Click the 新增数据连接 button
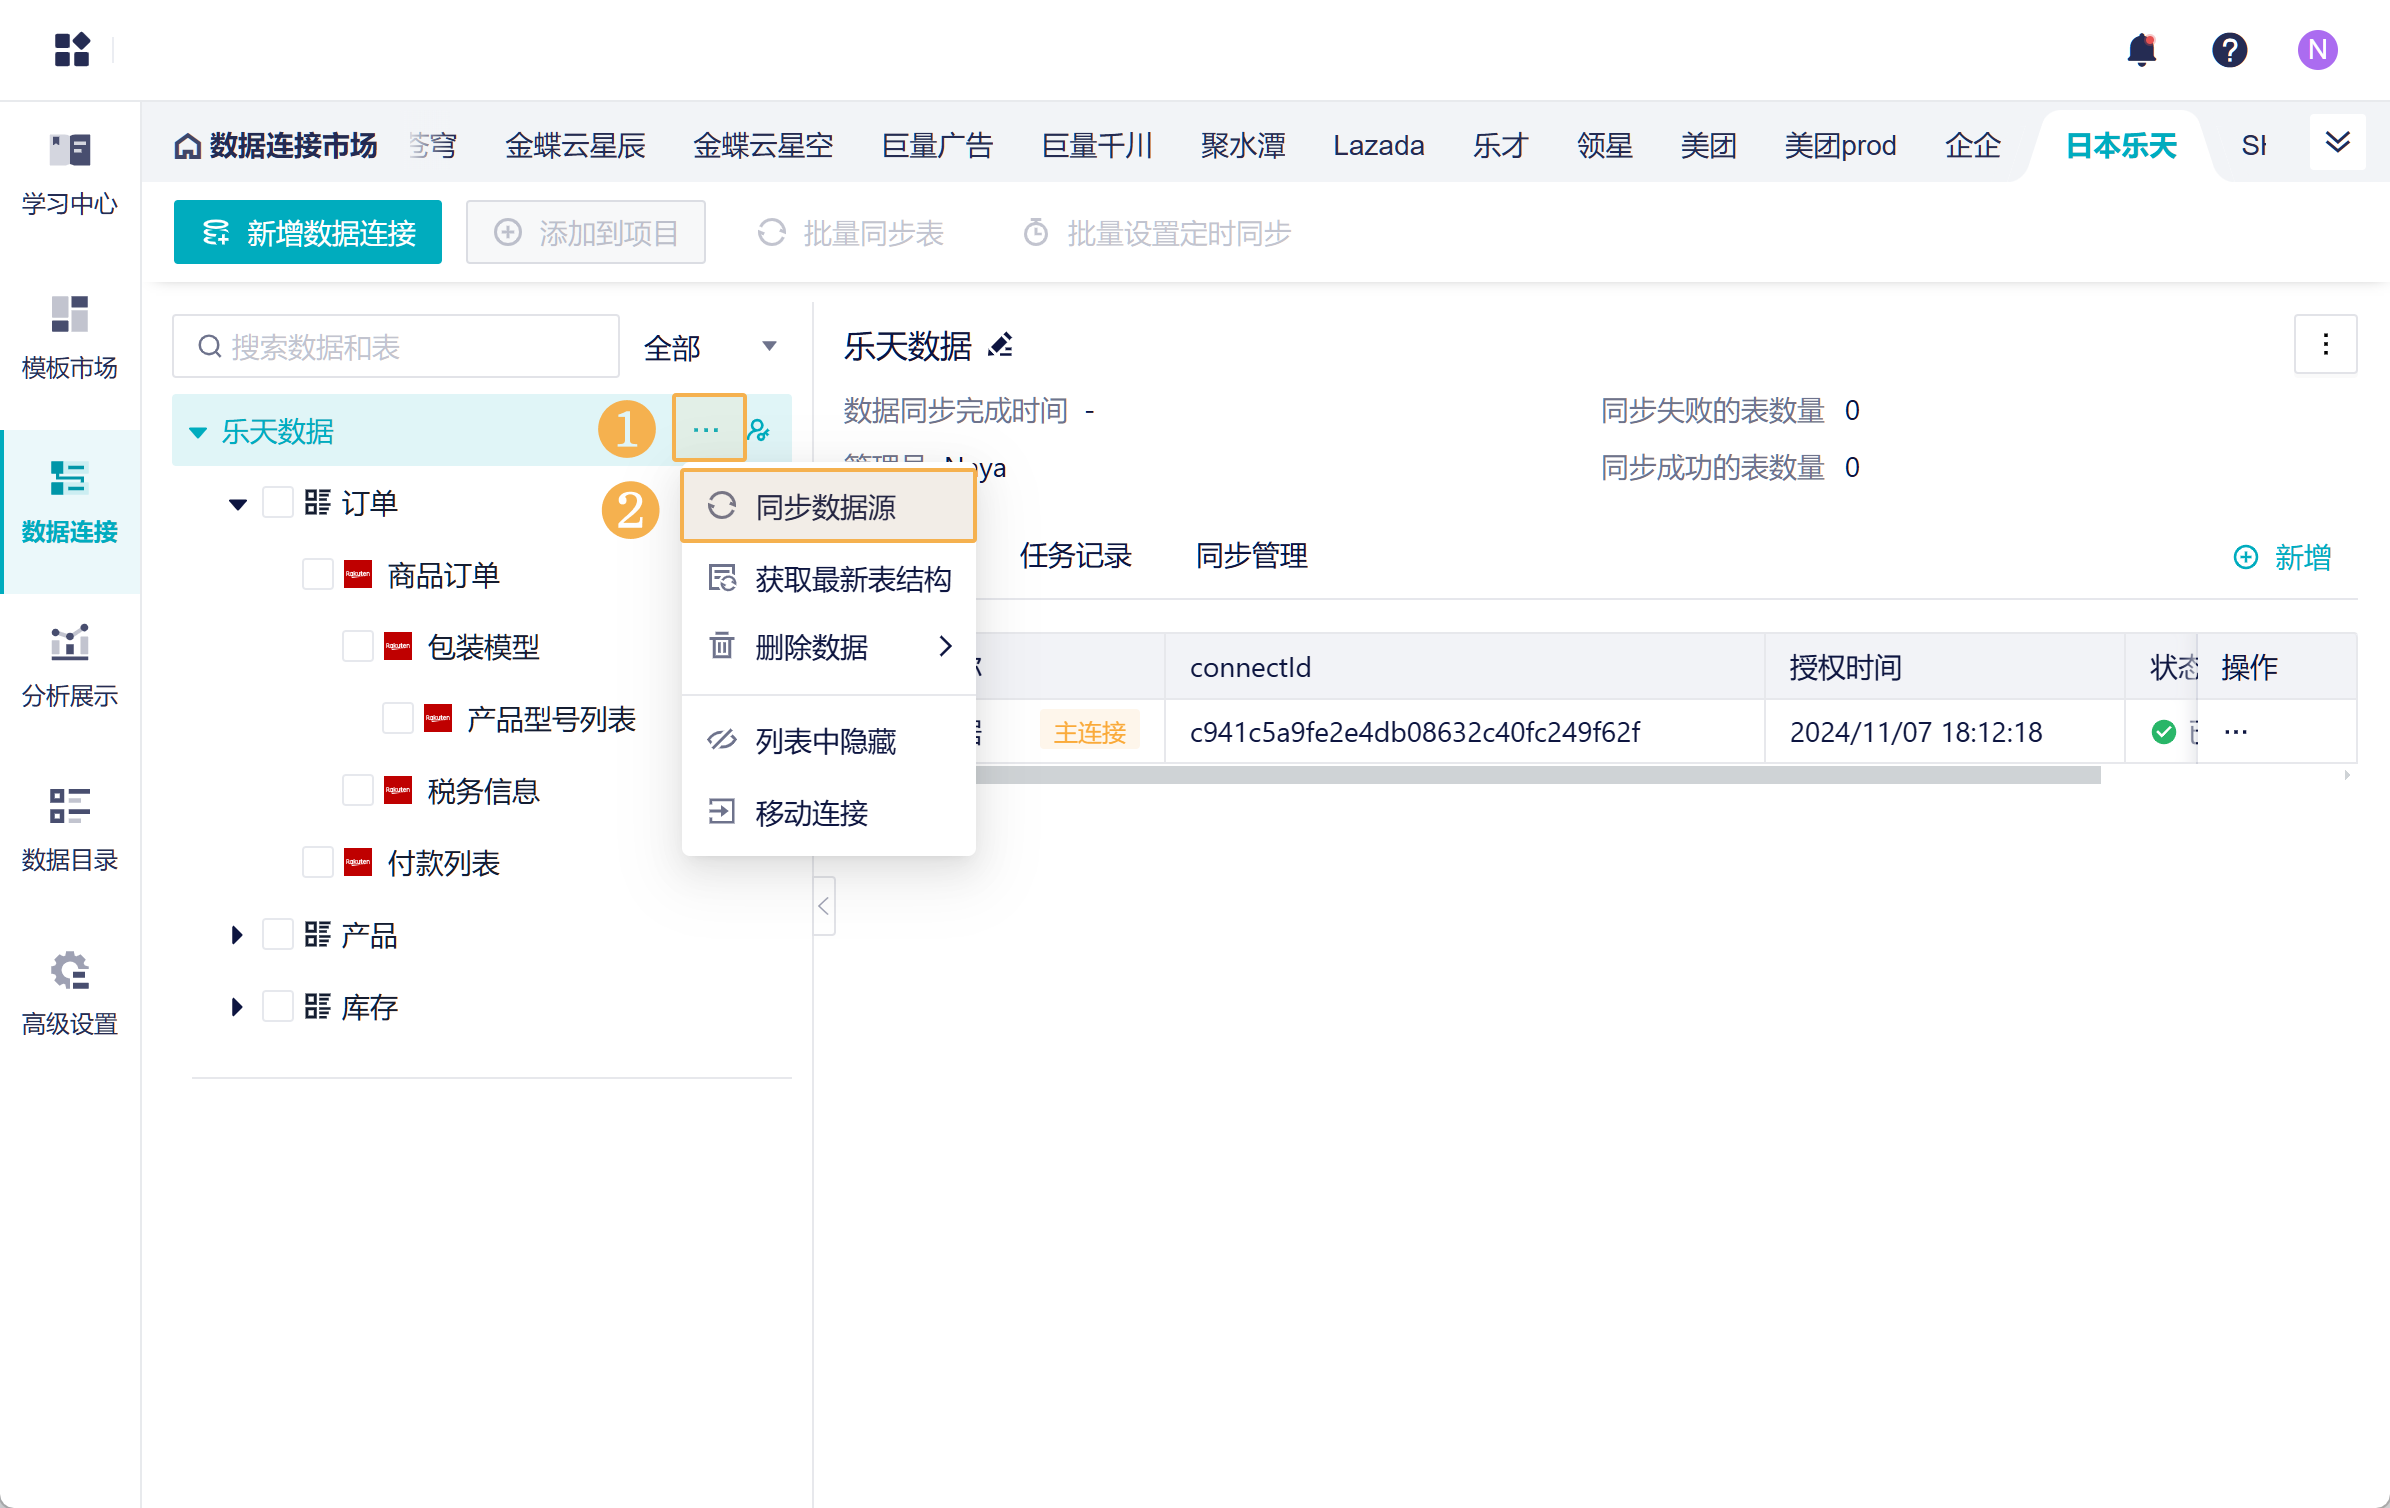 (308, 233)
